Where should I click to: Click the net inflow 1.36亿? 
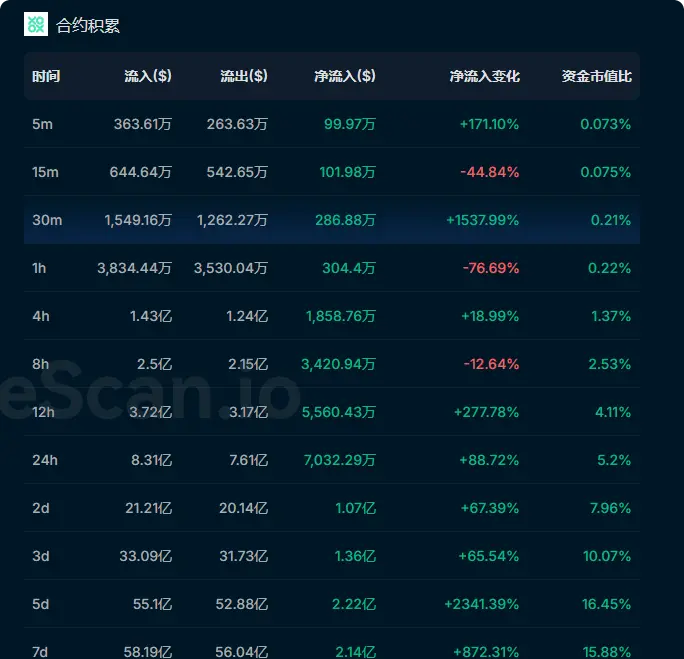(x=355, y=556)
